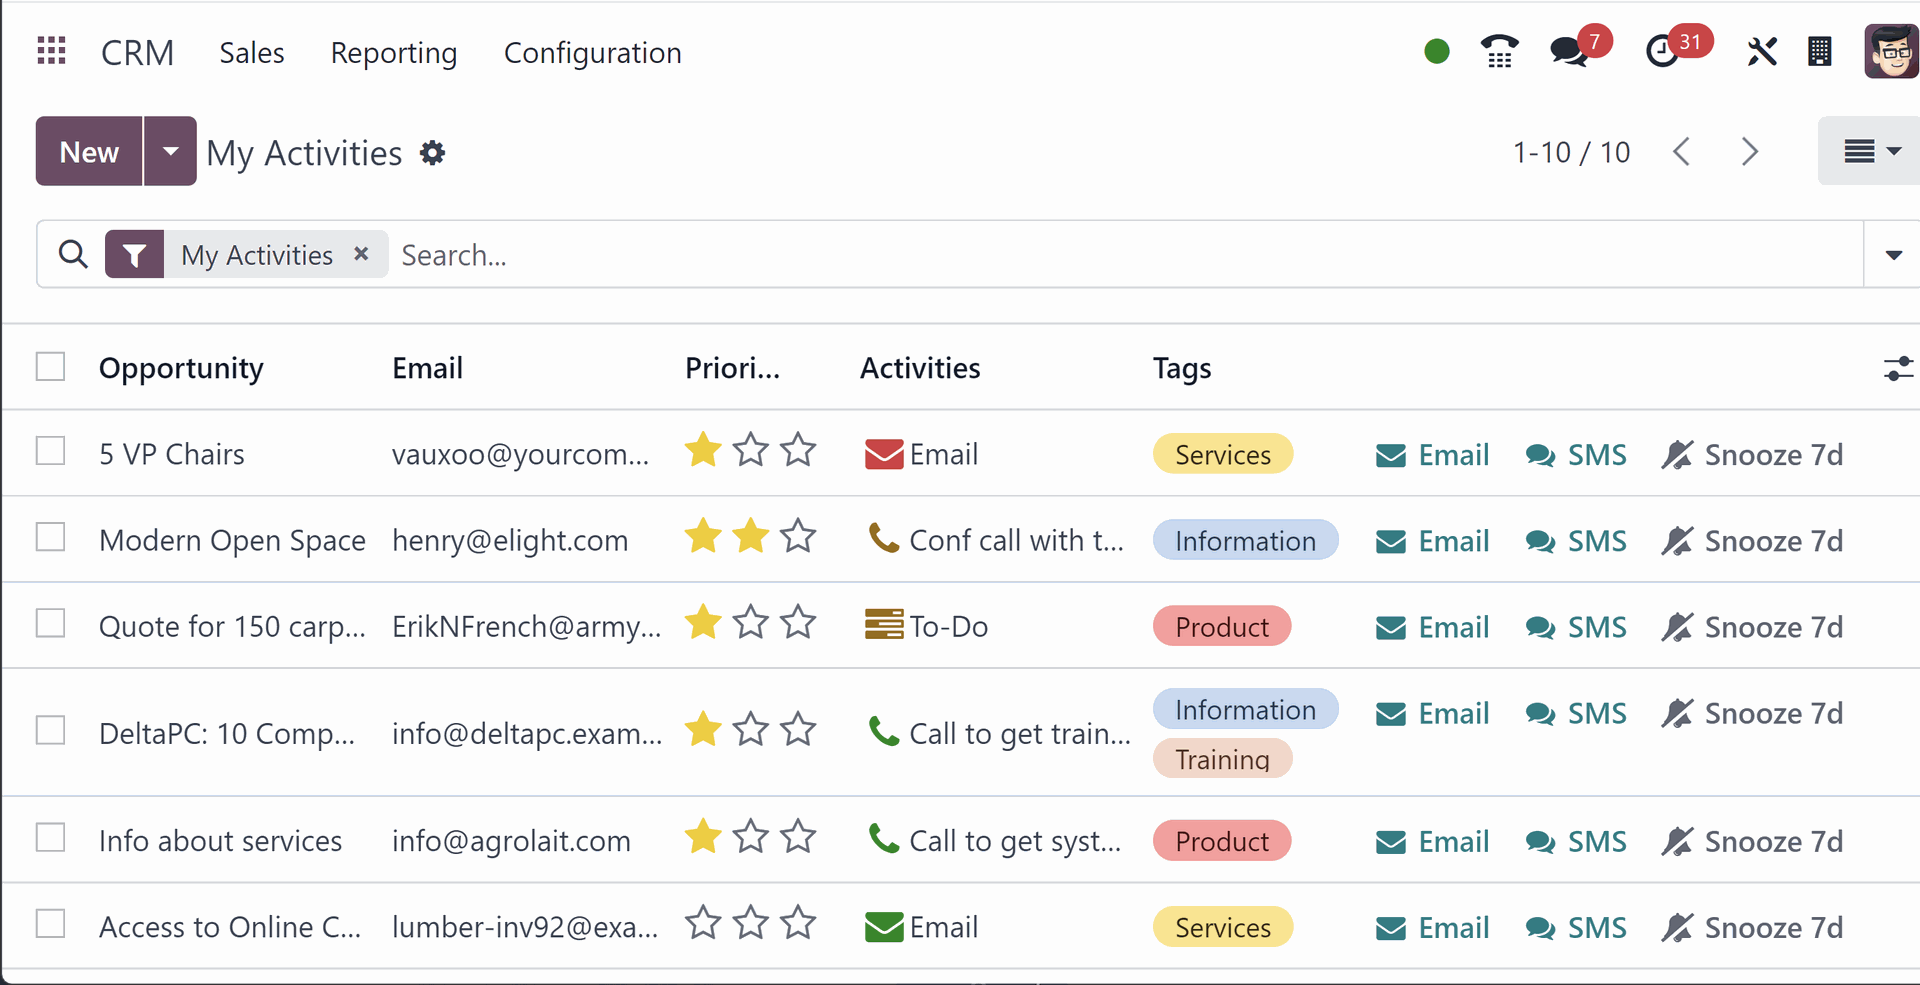Viewport: 1920px width, 985px height.
Task: Click the Training tag on DeltaPC row
Action: pyautogui.click(x=1222, y=758)
